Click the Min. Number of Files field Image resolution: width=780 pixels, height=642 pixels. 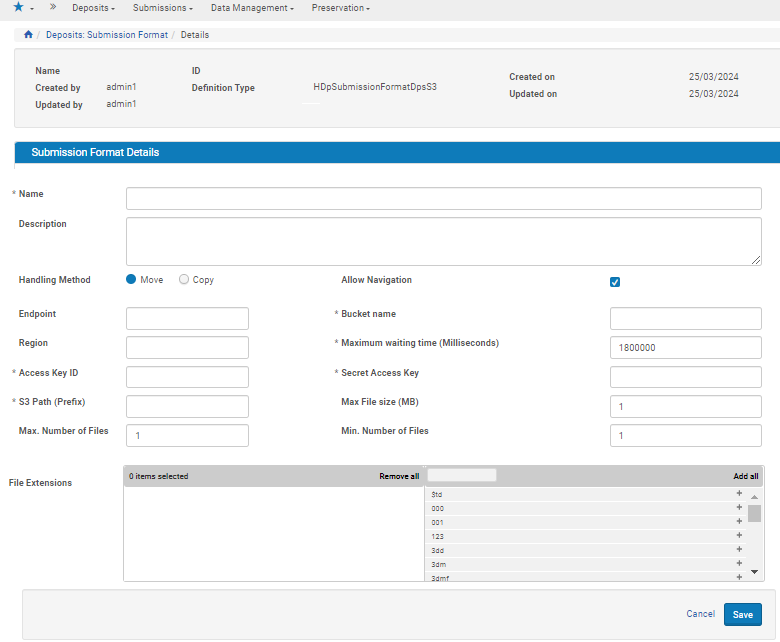[685, 436]
